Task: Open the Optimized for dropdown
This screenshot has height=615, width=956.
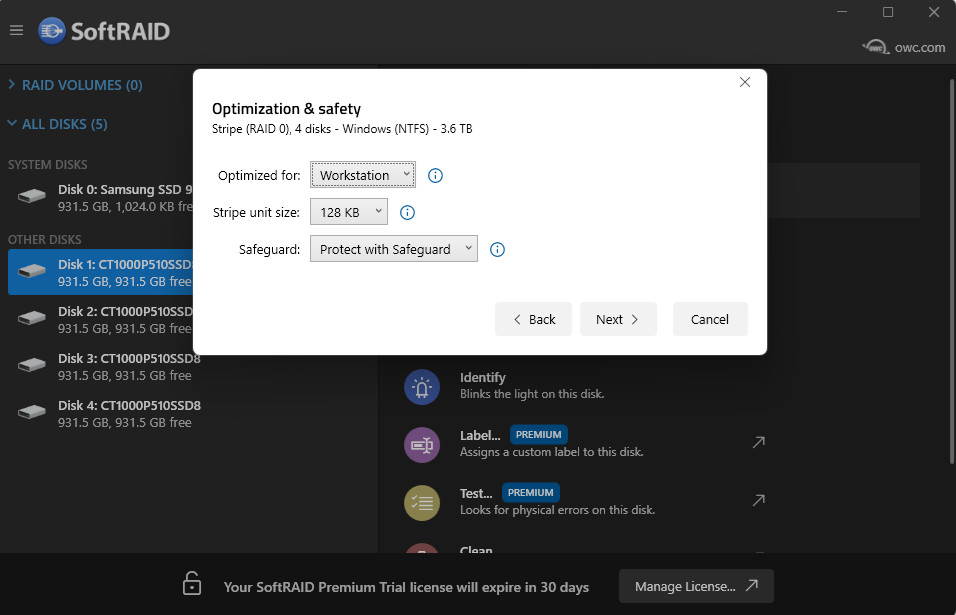Action: 363,175
